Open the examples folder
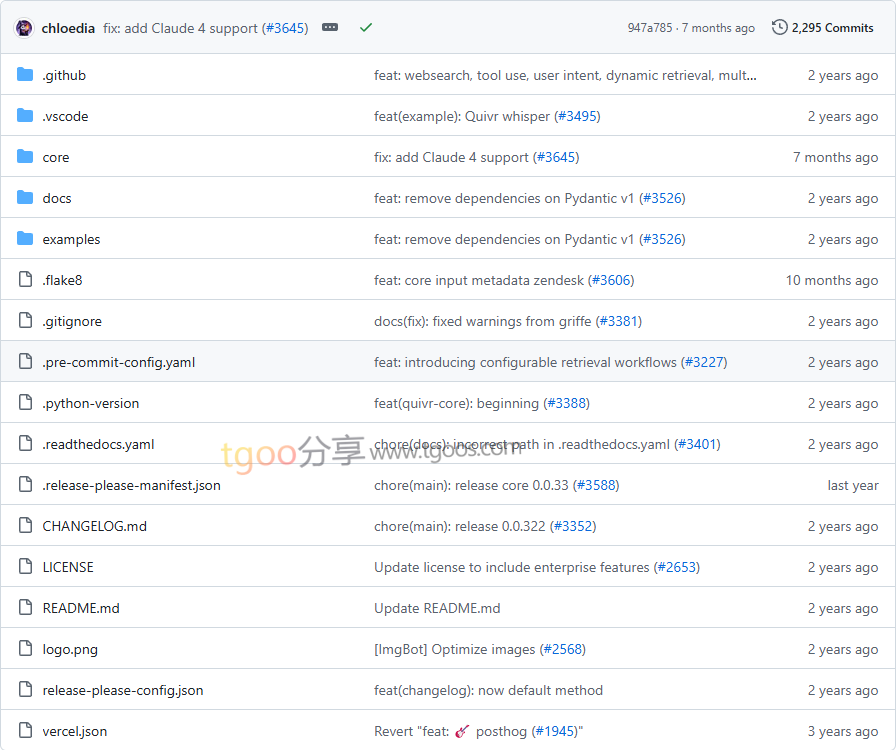The image size is (896, 751). pos(71,239)
